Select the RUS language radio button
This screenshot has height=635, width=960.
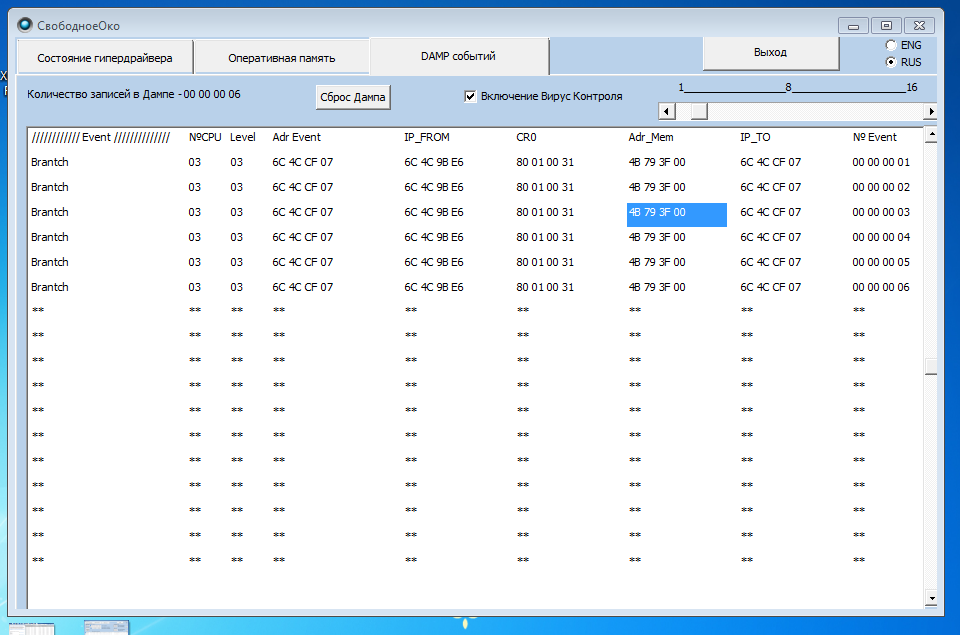pyautogui.click(x=891, y=62)
